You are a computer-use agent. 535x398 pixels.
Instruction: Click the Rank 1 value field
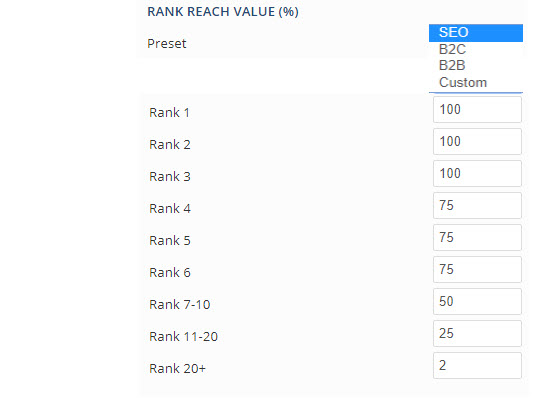point(477,110)
